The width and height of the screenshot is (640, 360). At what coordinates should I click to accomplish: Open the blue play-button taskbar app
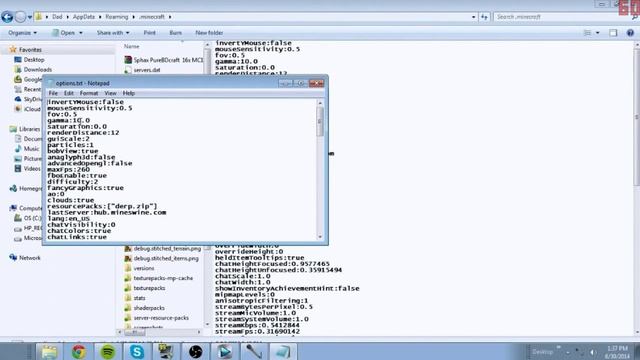[x=224, y=352]
